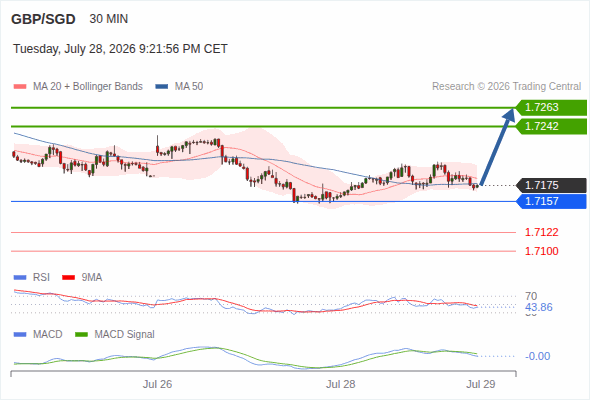590x400 pixels.
Task: Click the MACD legend label
Action: pyautogui.click(x=47, y=335)
